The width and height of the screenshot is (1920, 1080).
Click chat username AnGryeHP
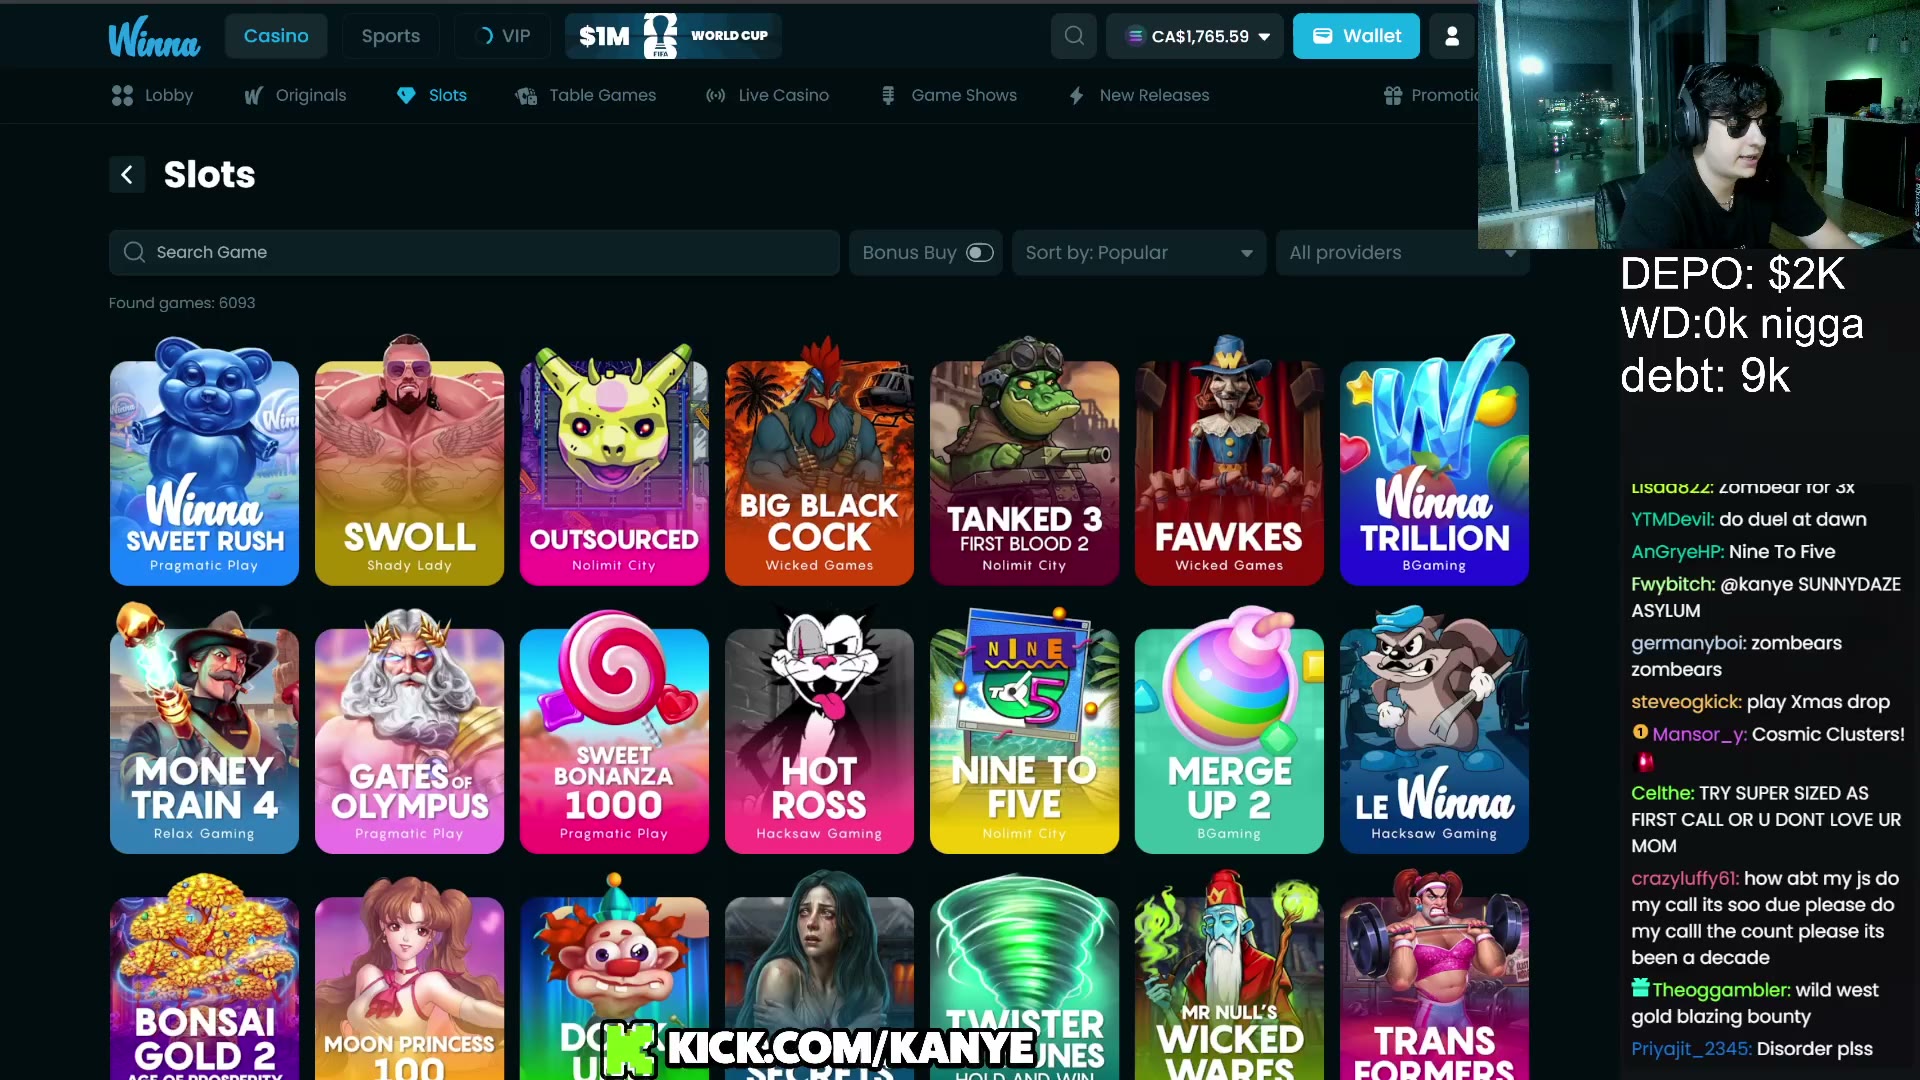(1677, 552)
